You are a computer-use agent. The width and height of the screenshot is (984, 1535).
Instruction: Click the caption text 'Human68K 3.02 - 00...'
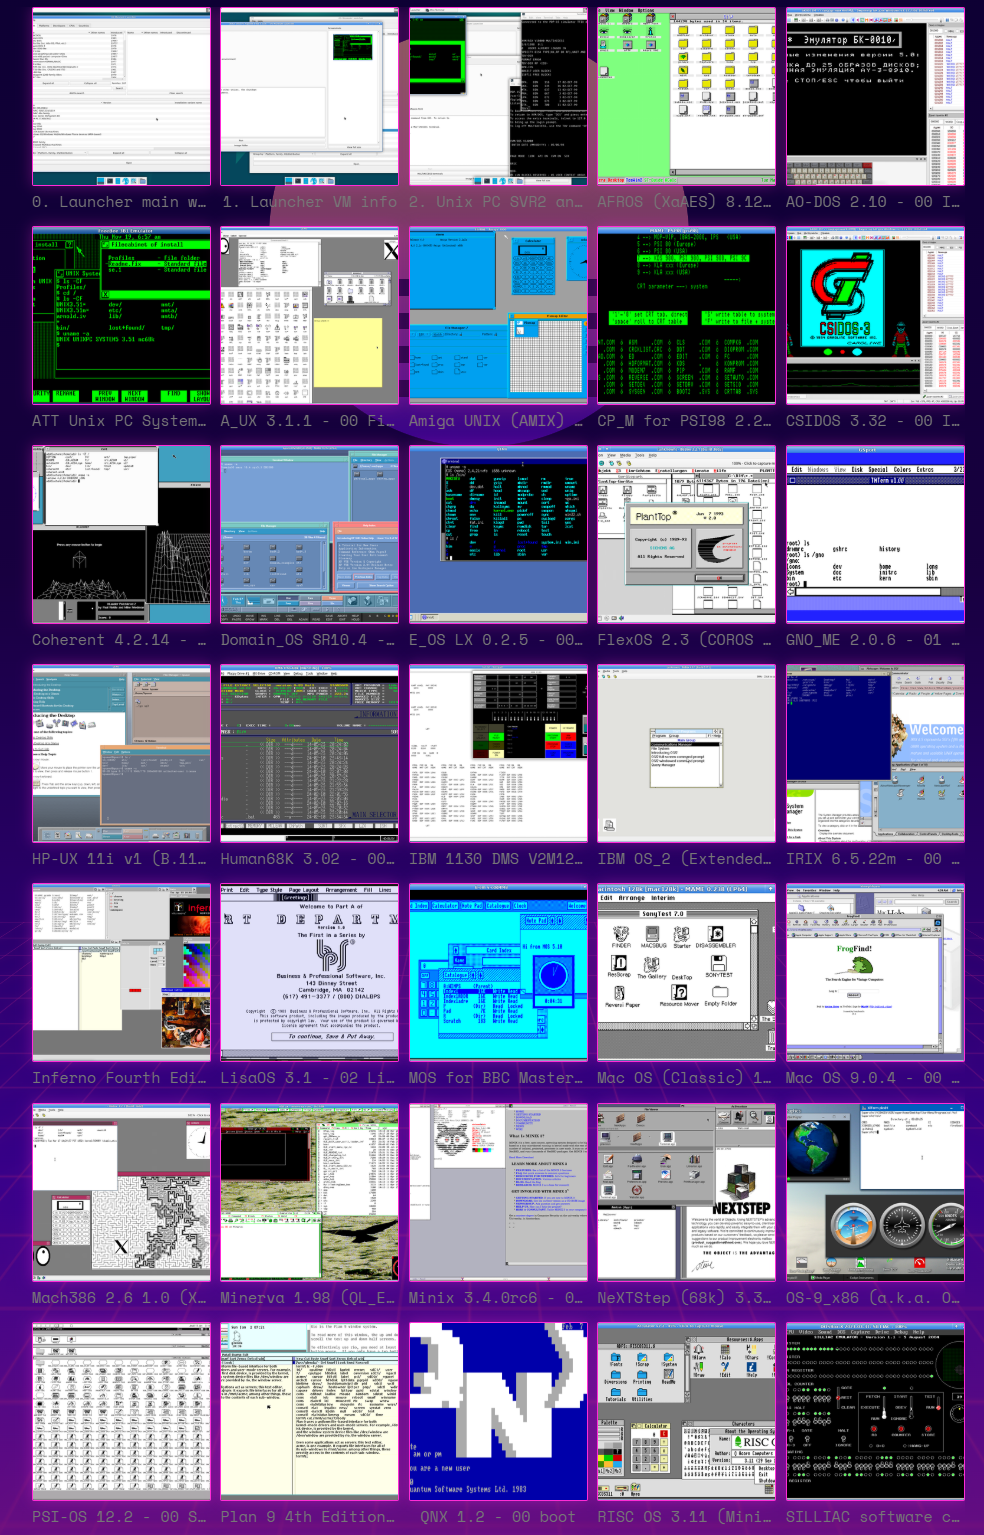[308, 859]
